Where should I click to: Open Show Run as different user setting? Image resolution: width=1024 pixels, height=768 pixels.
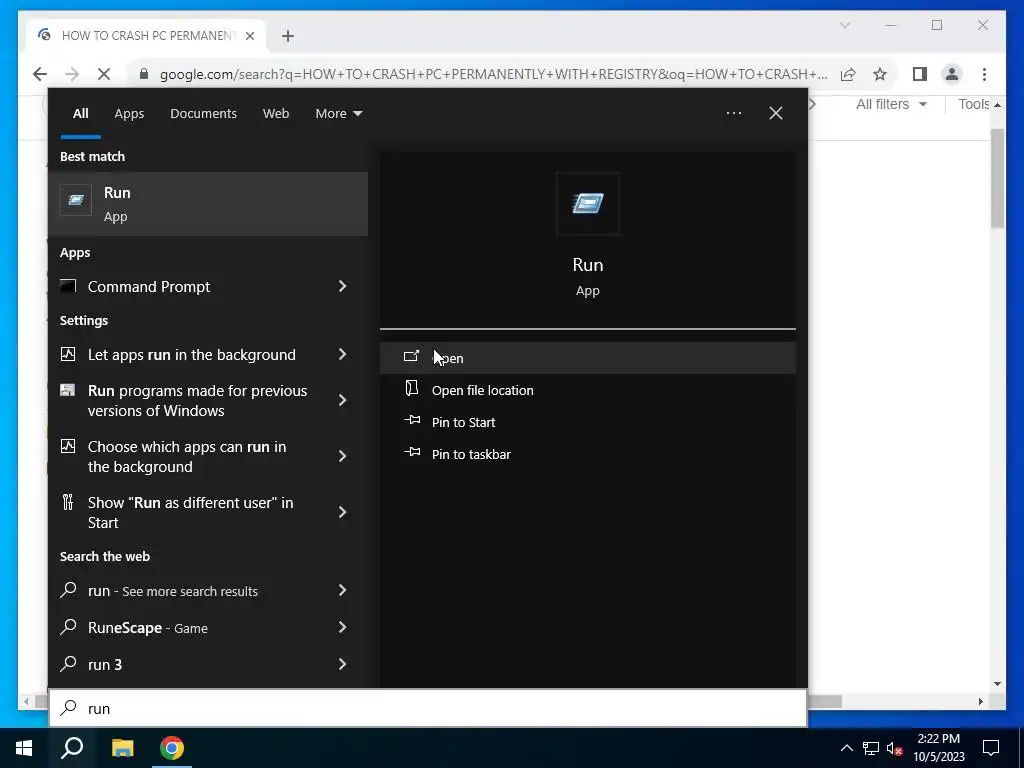190,513
